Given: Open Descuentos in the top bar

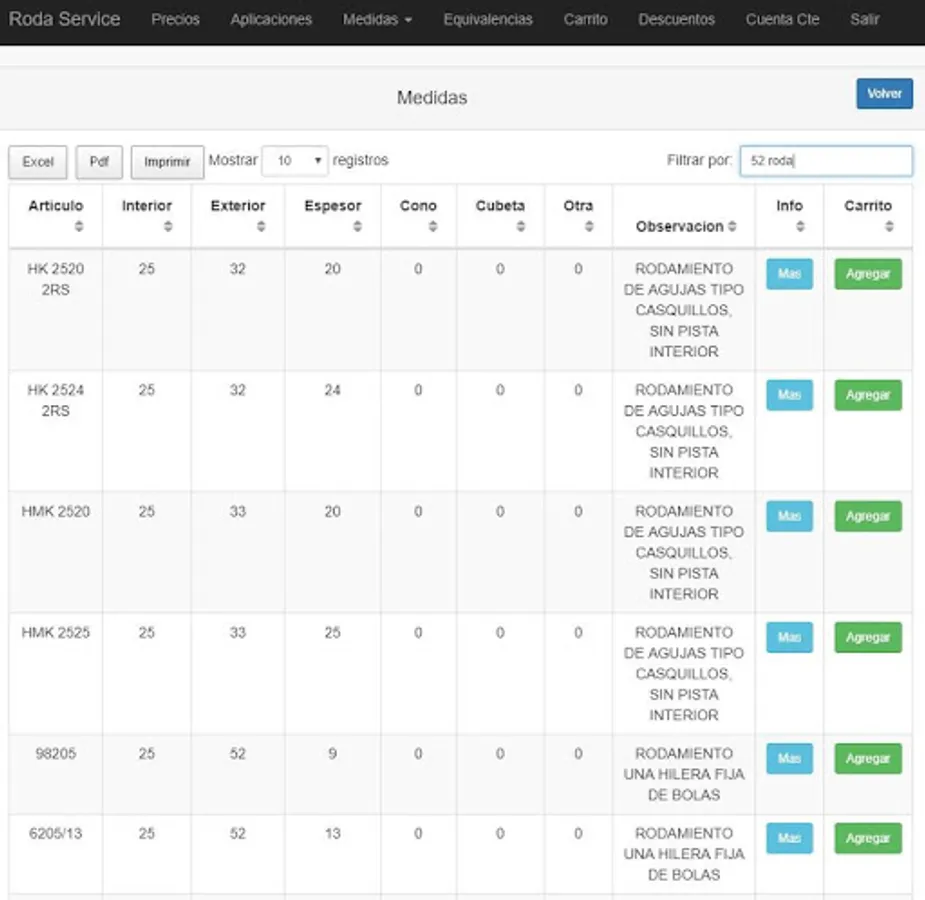Looking at the screenshot, I should [677, 19].
